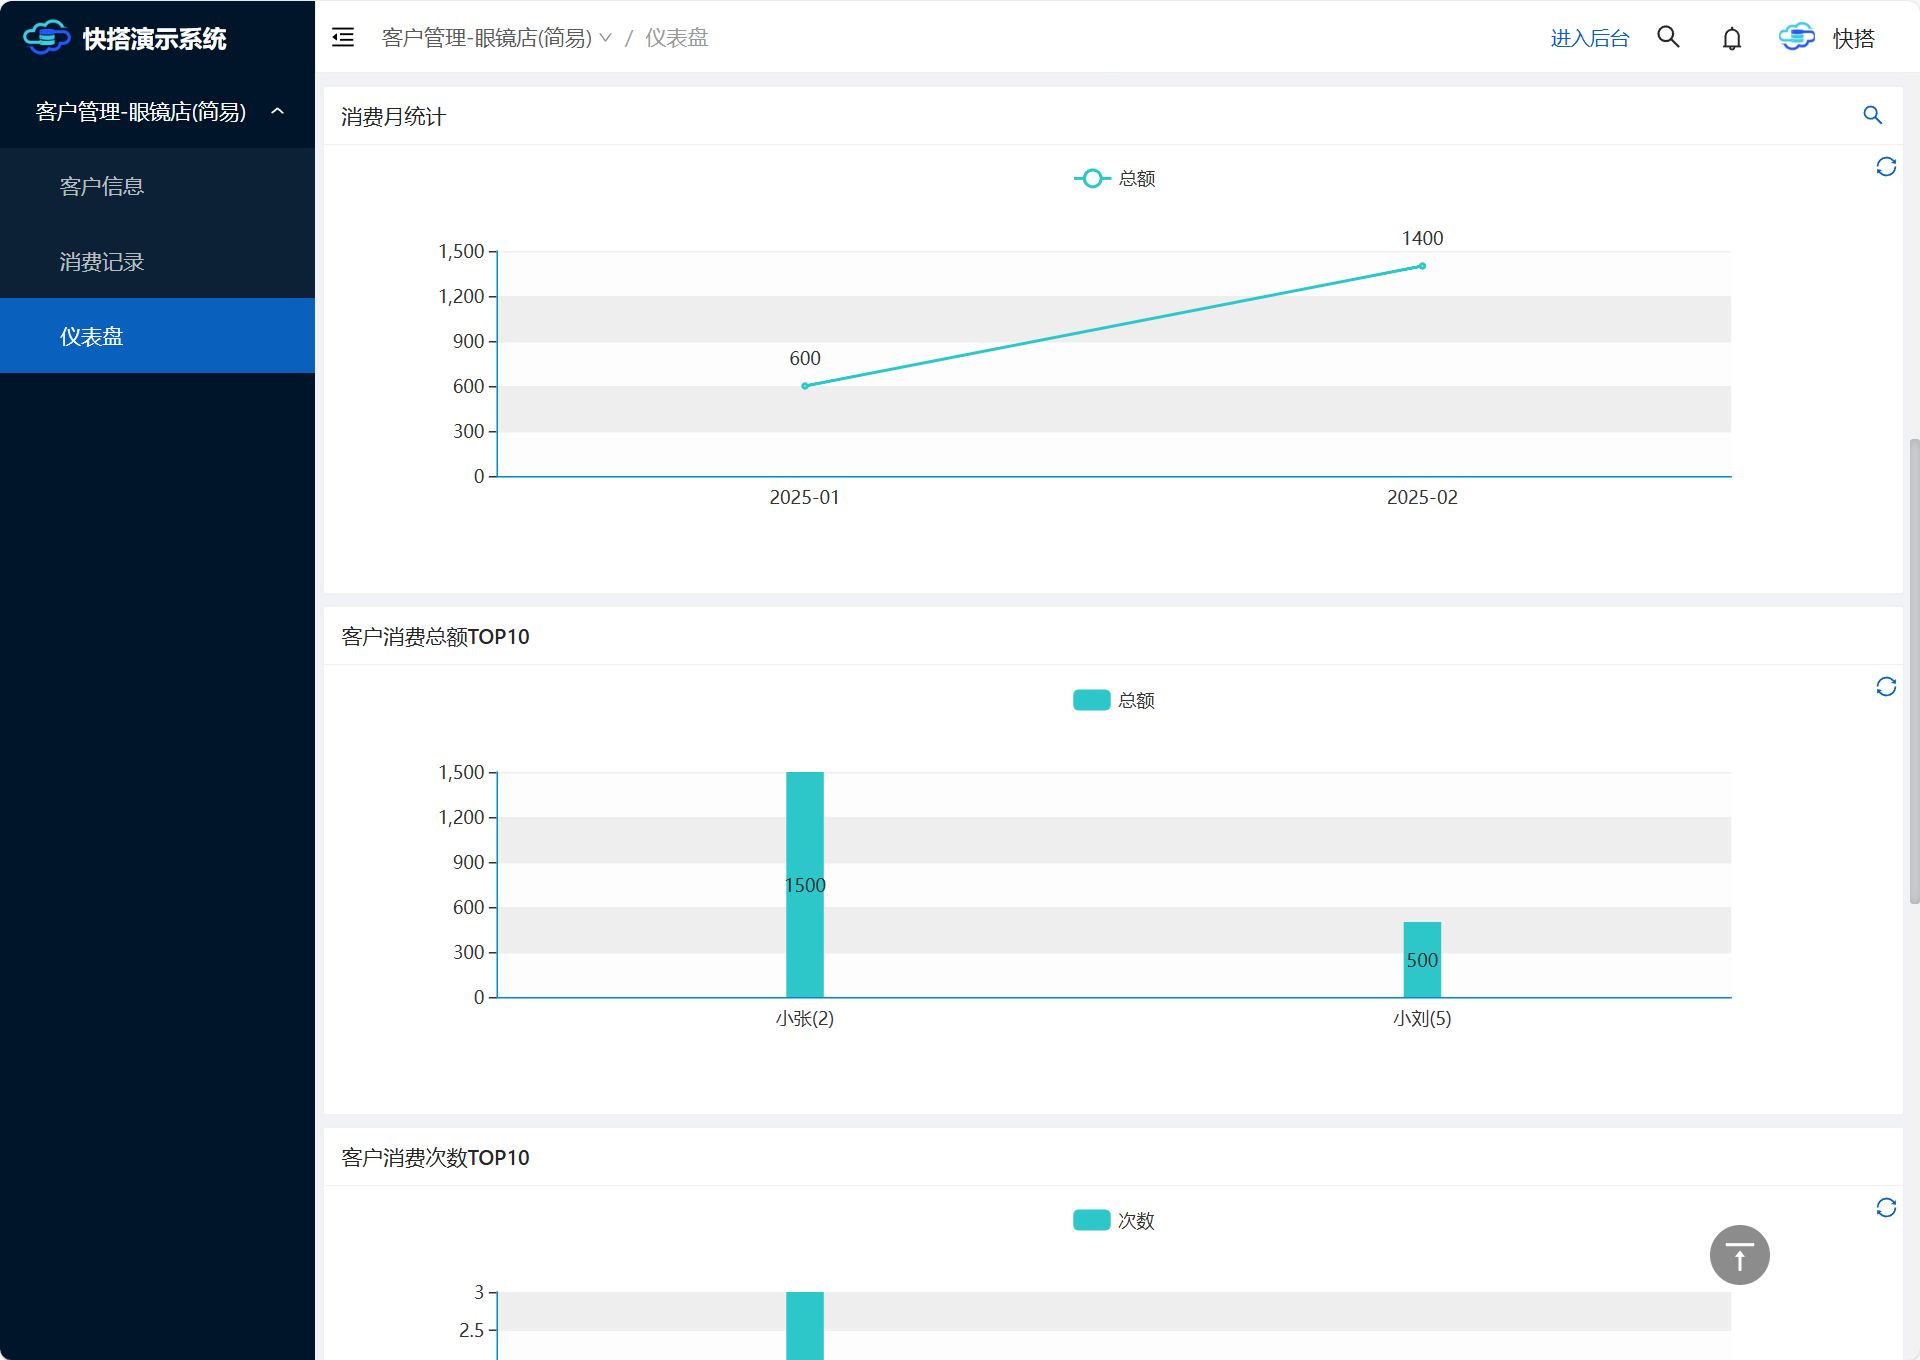This screenshot has width=1920, height=1360.
Task: Open the 客户管理-眼镜店(简易) breadcrumb dropdown
Action: [496, 38]
